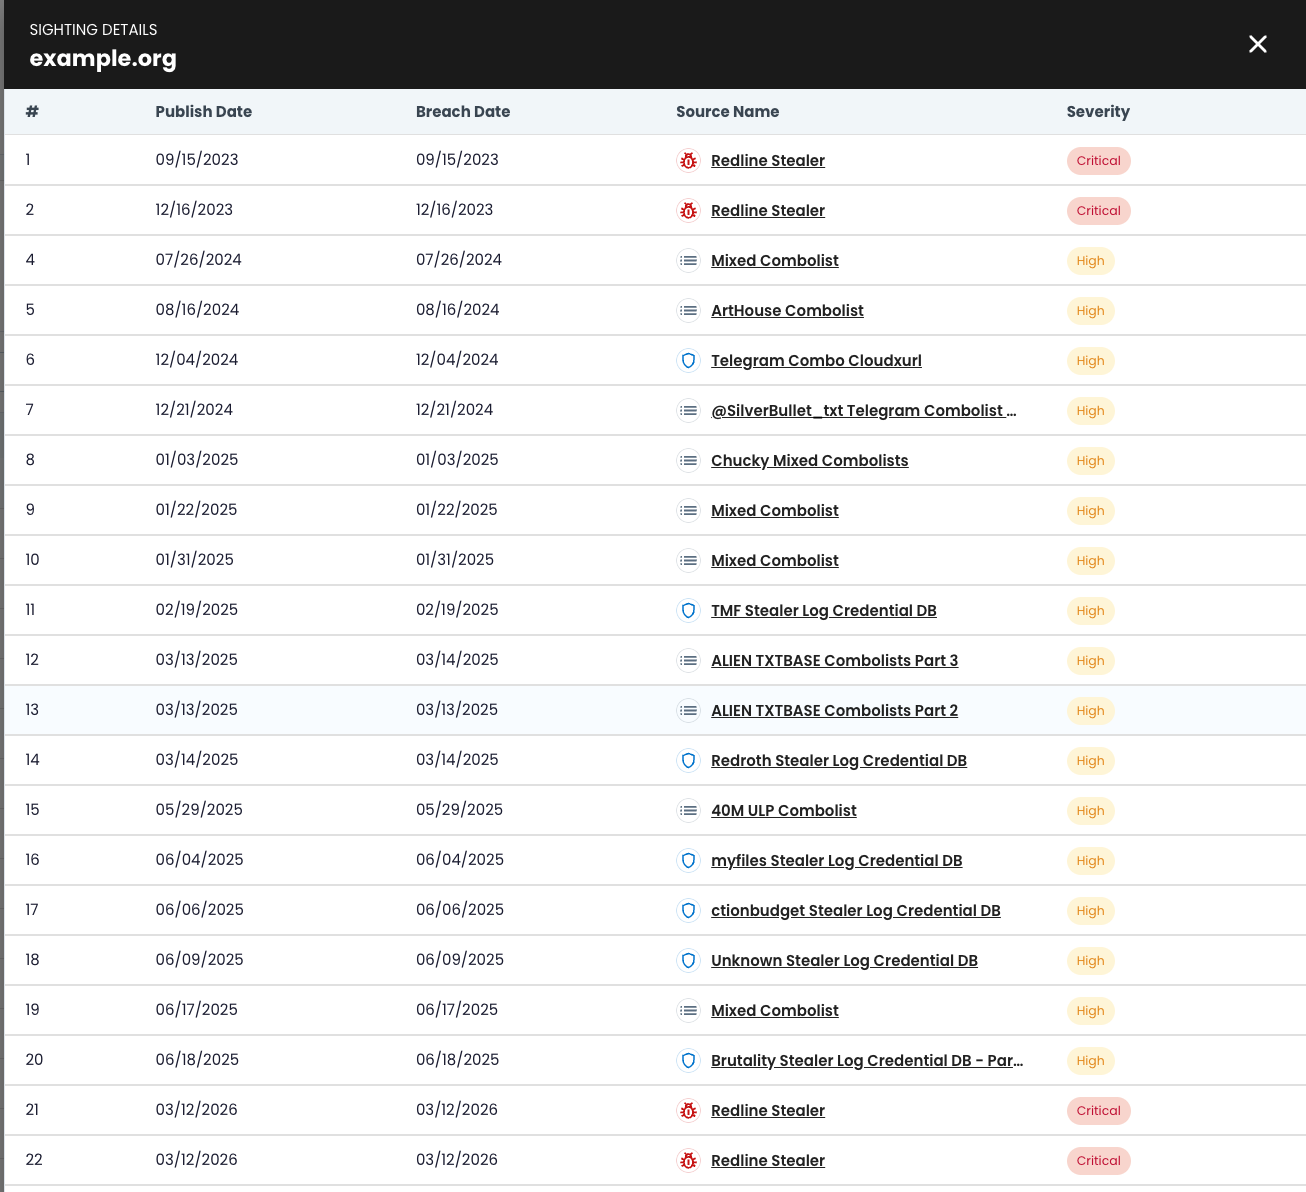Open Redline Stealer link in row 1
The width and height of the screenshot is (1306, 1192).
pos(768,160)
